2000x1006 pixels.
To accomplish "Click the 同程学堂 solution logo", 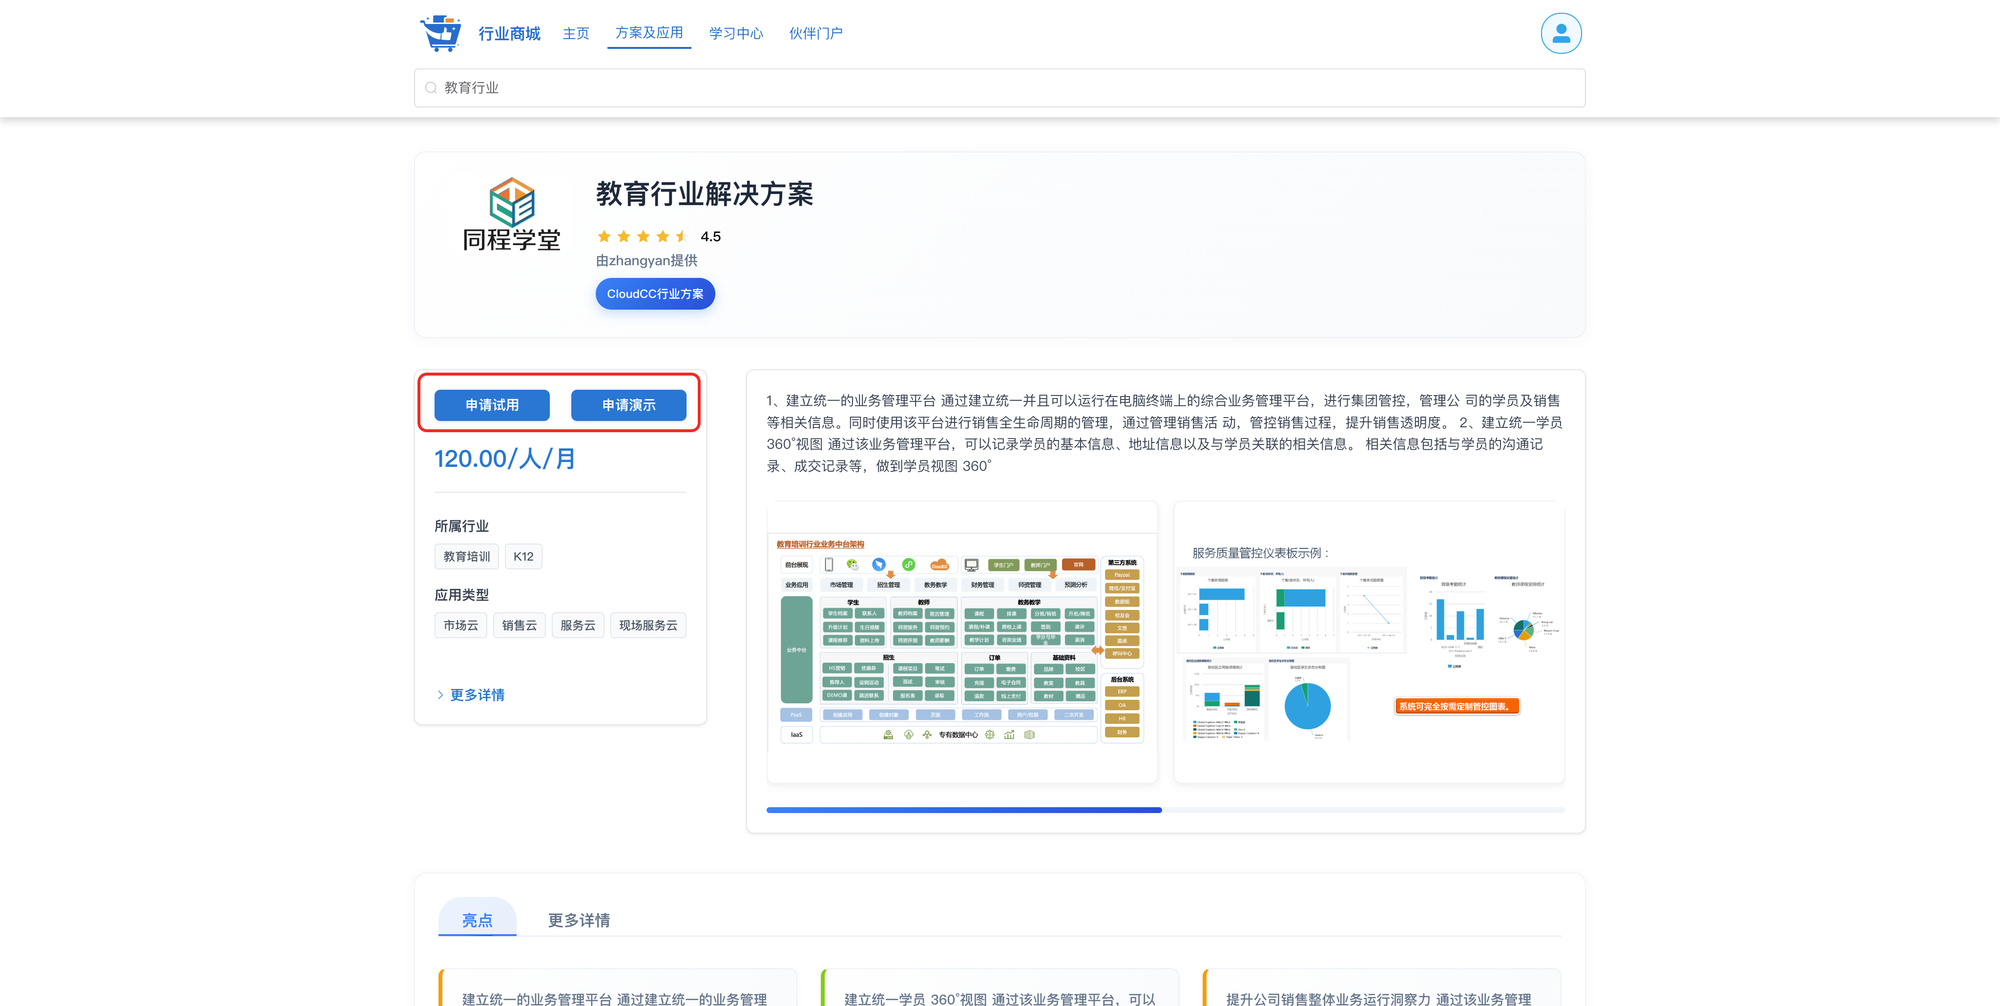I will tap(511, 215).
